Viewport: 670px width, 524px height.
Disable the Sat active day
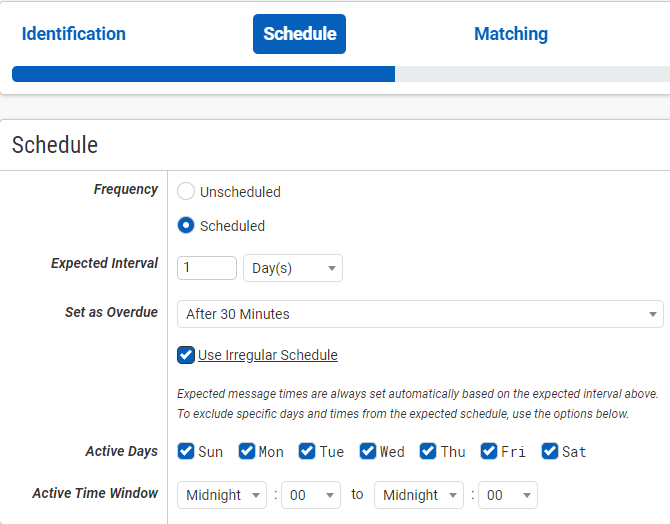[x=550, y=451]
